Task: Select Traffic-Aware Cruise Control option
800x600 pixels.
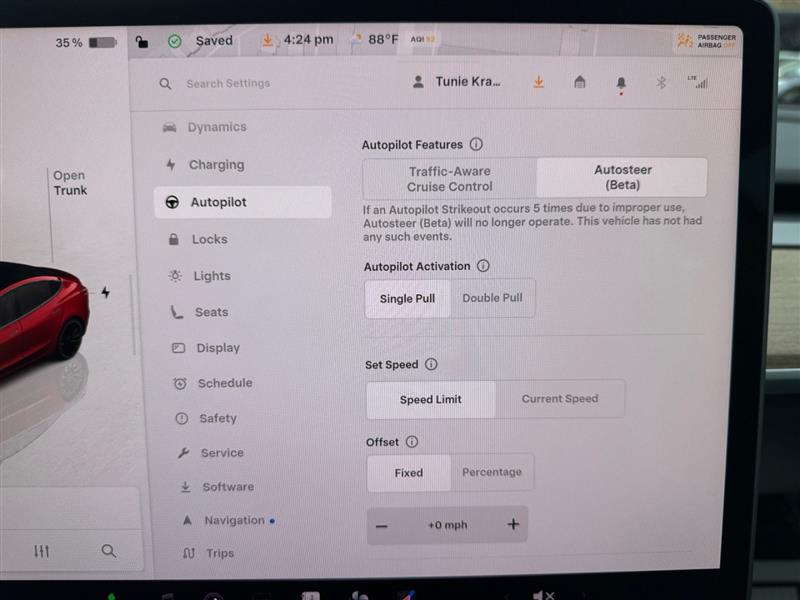Action: [449, 179]
